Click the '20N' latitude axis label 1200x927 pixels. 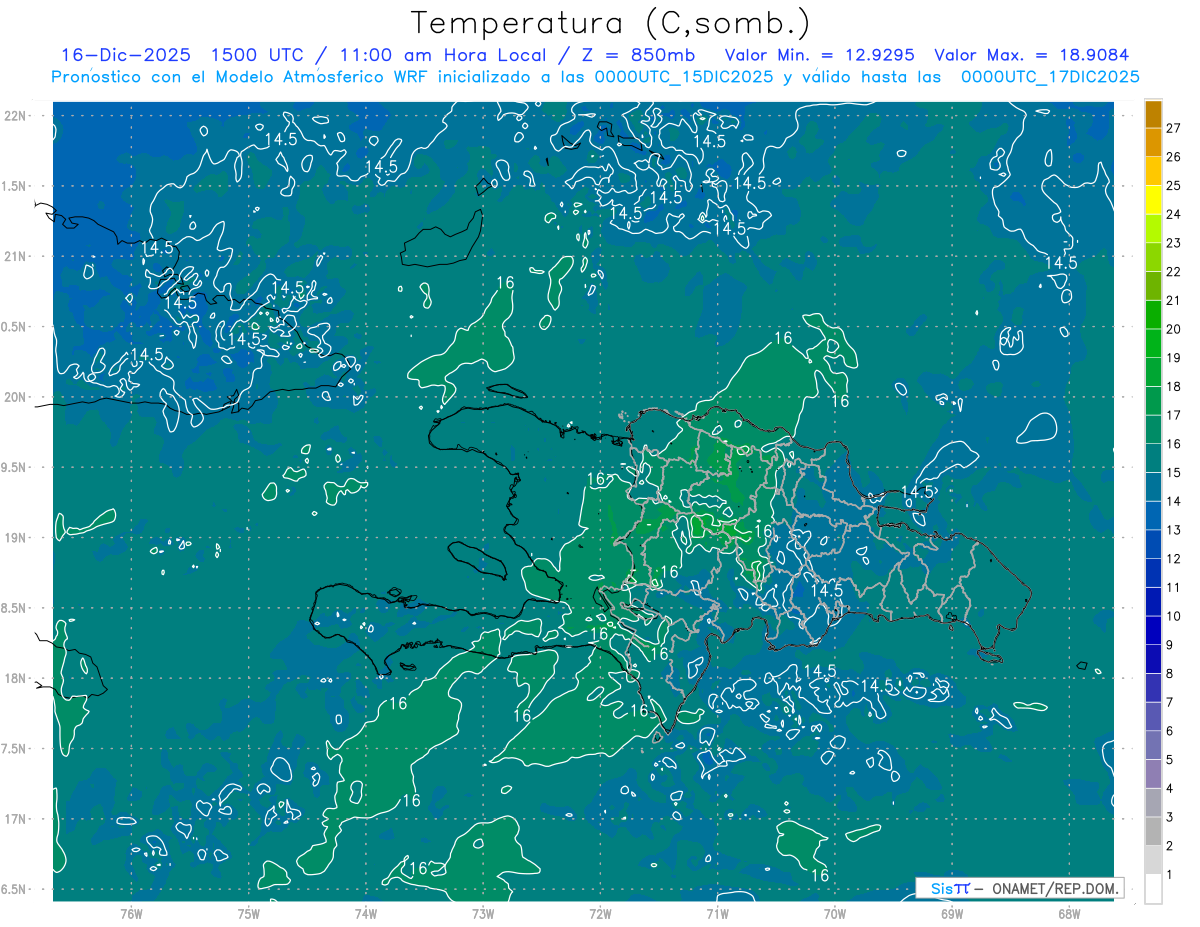[15, 397]
